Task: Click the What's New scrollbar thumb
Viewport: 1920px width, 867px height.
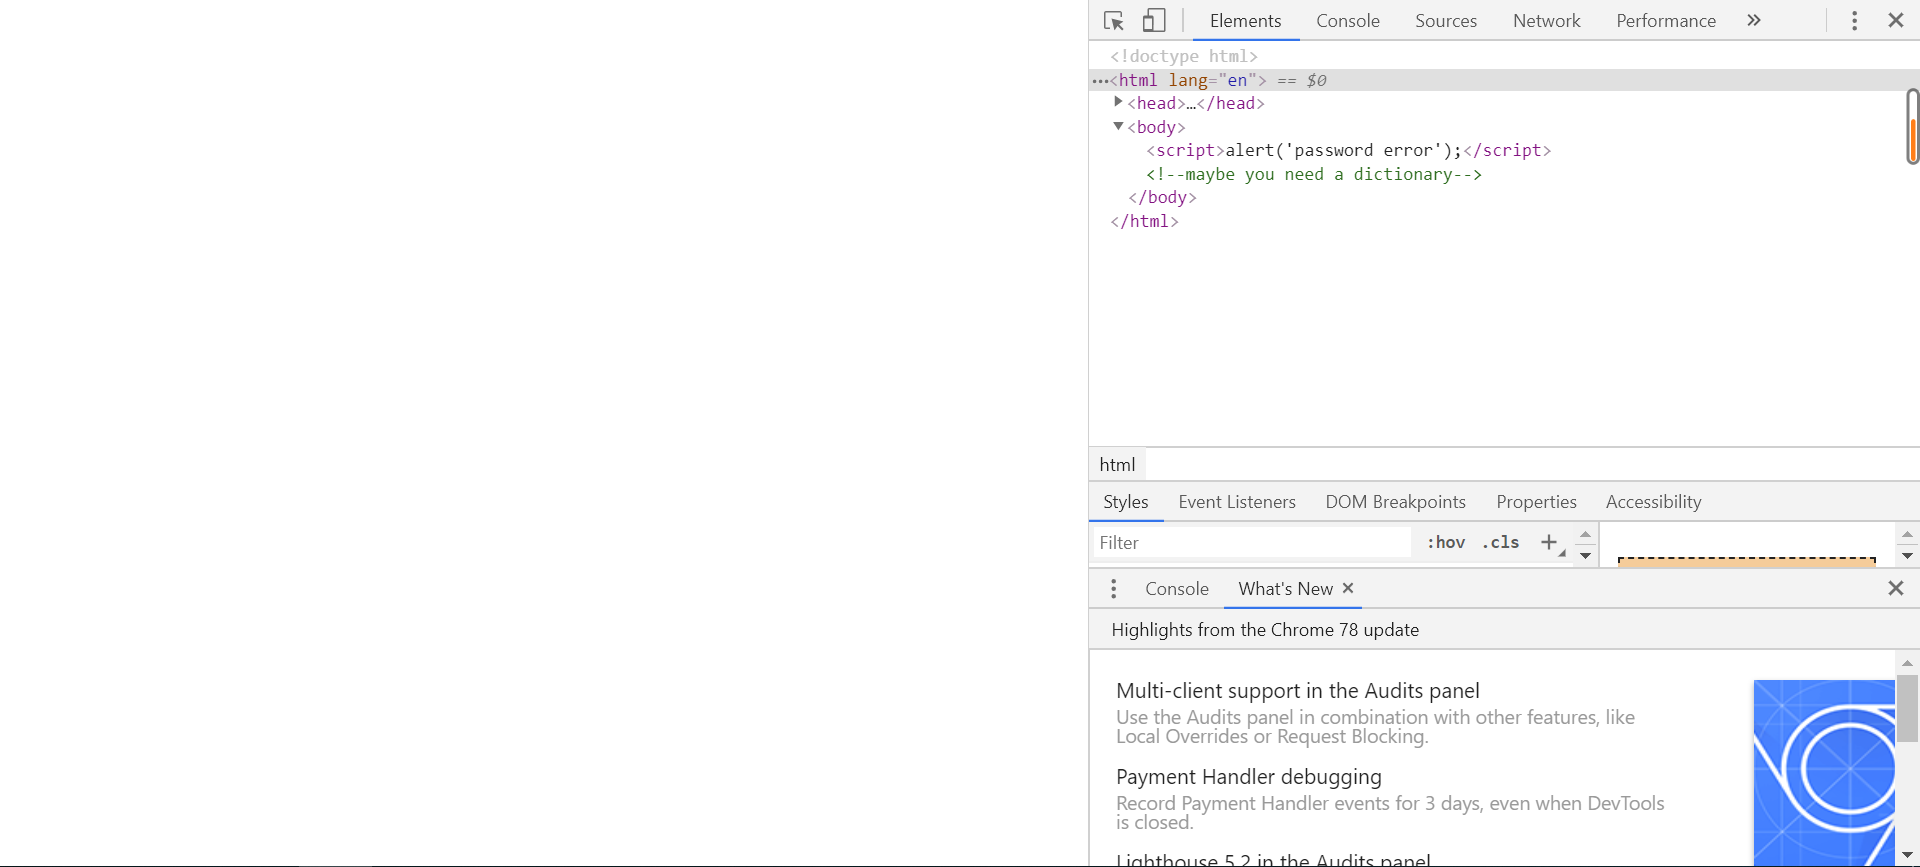Action: point(1907,708)
